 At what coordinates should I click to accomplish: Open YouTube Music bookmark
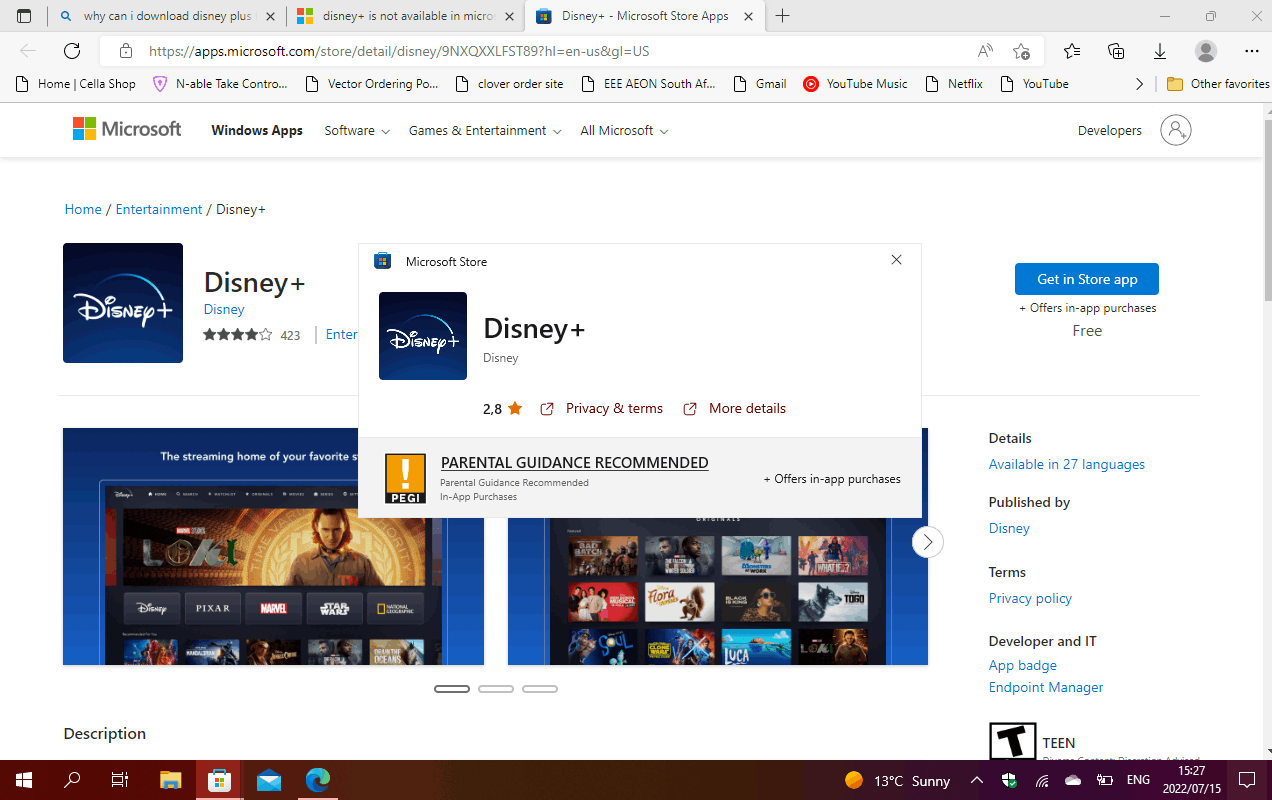(856, 84)
